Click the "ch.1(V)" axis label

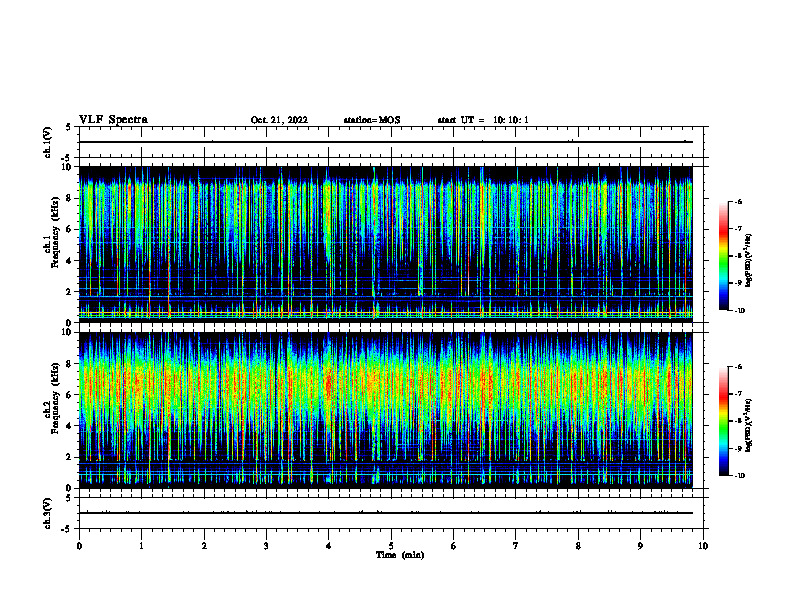point(48,142)
